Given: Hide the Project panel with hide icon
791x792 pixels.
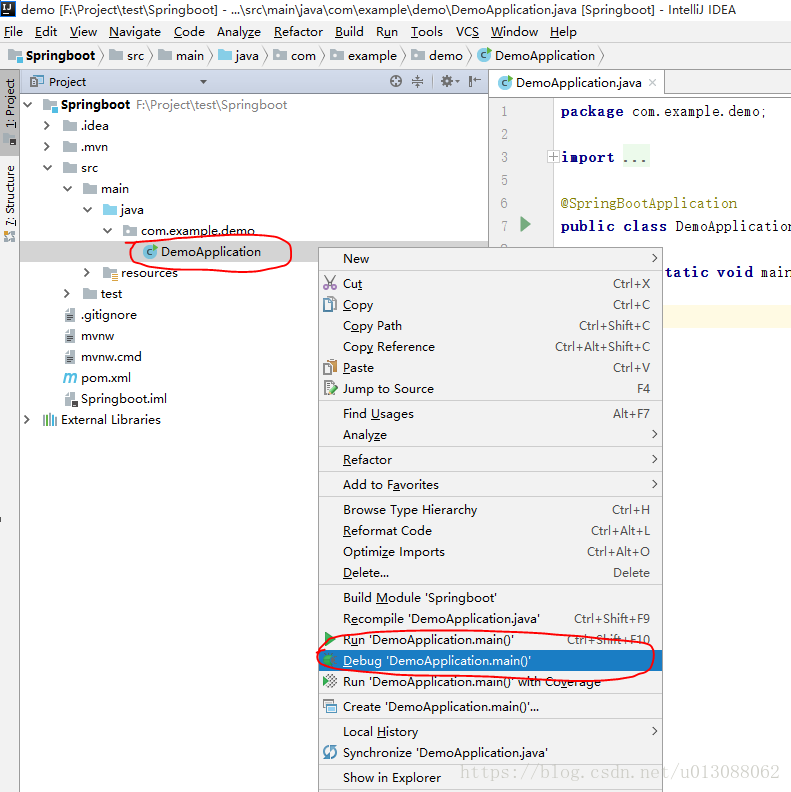Looking at the screenshot, I should 474,81.
